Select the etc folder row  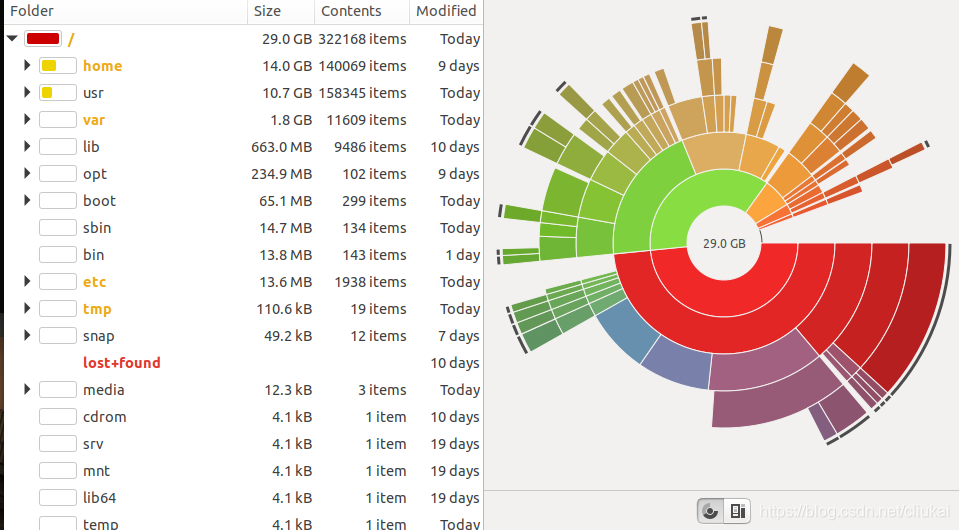click(243, 282)
